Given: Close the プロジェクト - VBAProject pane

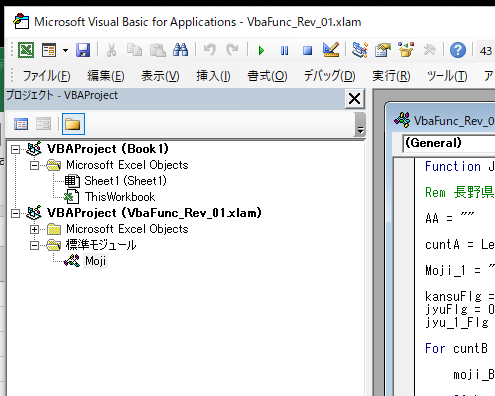Looking at the screenshot, I should click(x=354, y=99).
